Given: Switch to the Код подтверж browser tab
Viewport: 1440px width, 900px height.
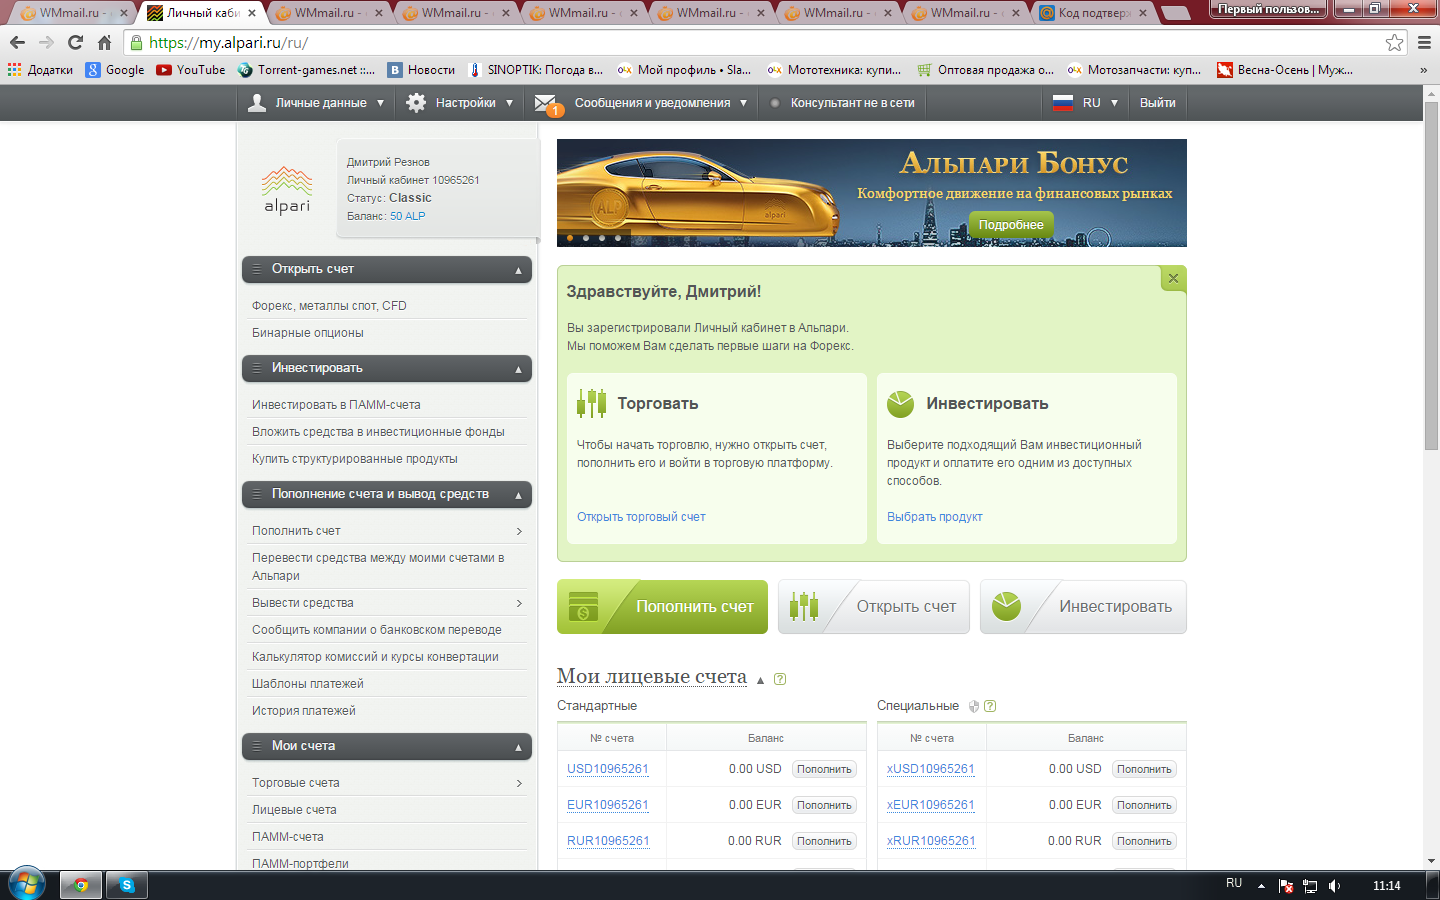Looking at the screenshot, I should tap(1094, 13).
